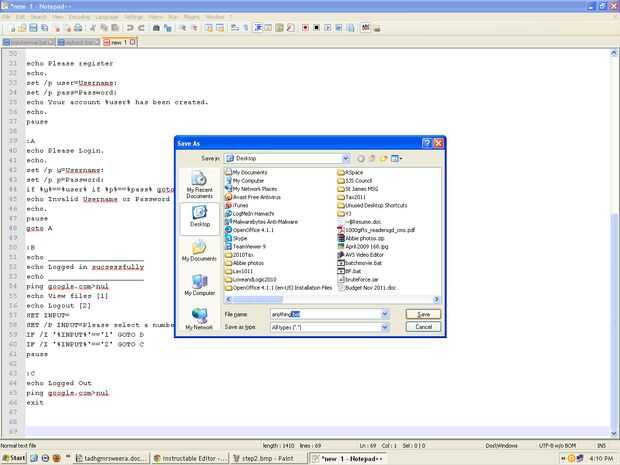
Task: Select the SJS Council folder
Action: pos(355,181)
